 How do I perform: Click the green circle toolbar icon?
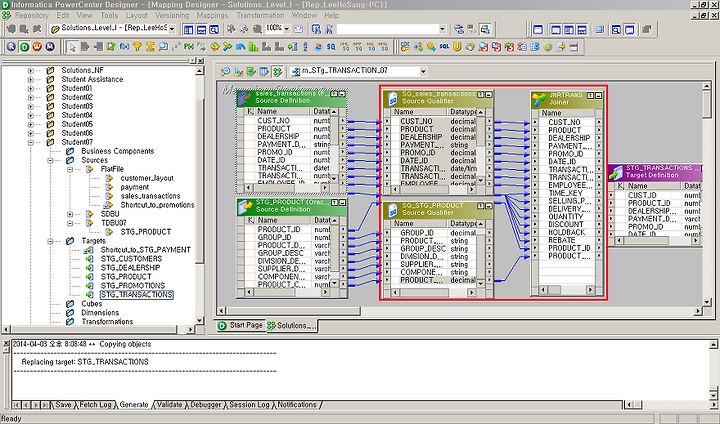[547, 47]
